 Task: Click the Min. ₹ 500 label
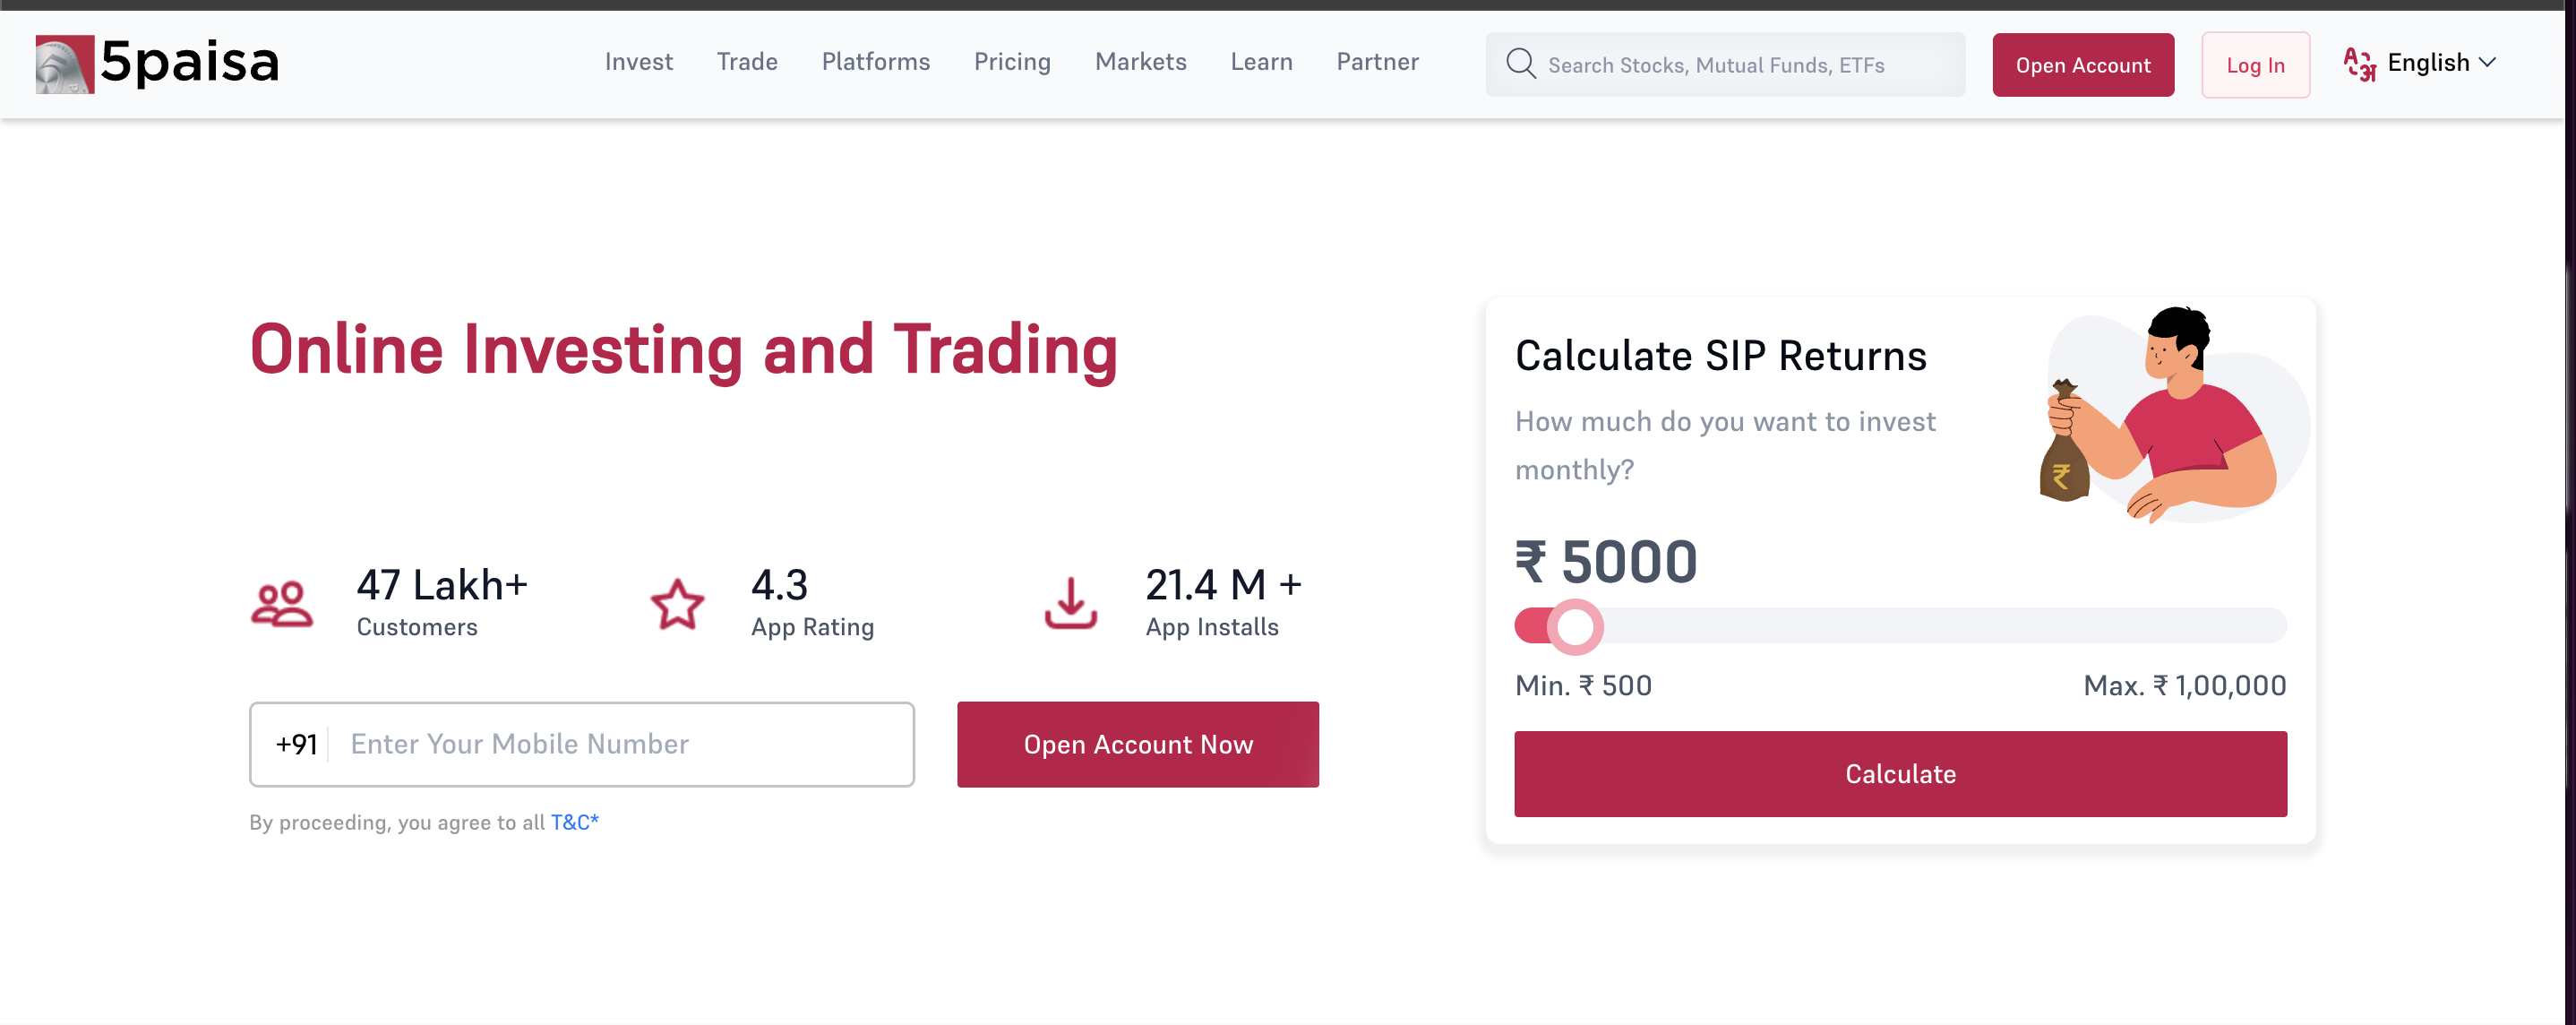click(1583, 686)
